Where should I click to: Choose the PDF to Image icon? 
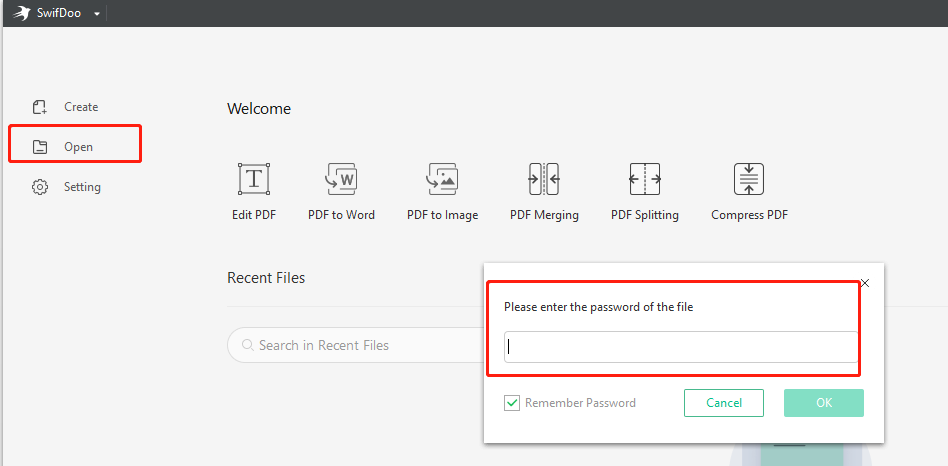pos(443,179)
